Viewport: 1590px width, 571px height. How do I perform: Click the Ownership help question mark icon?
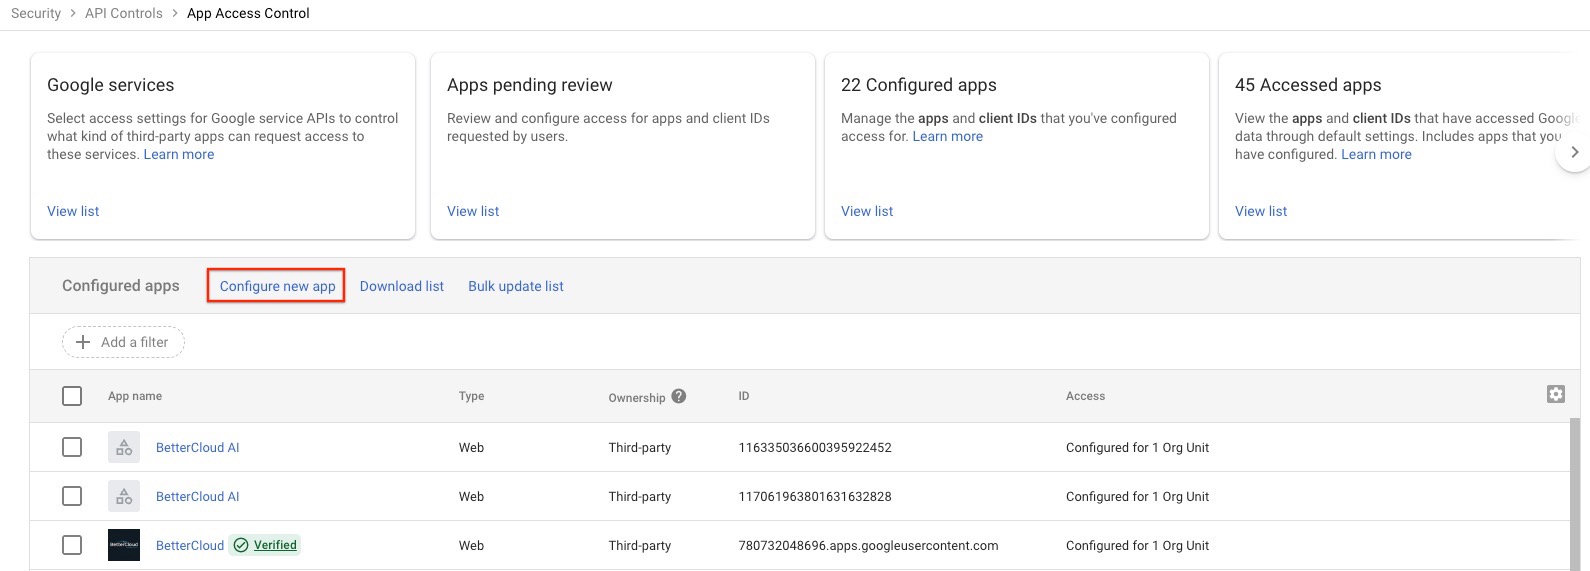tap(678, 396)
